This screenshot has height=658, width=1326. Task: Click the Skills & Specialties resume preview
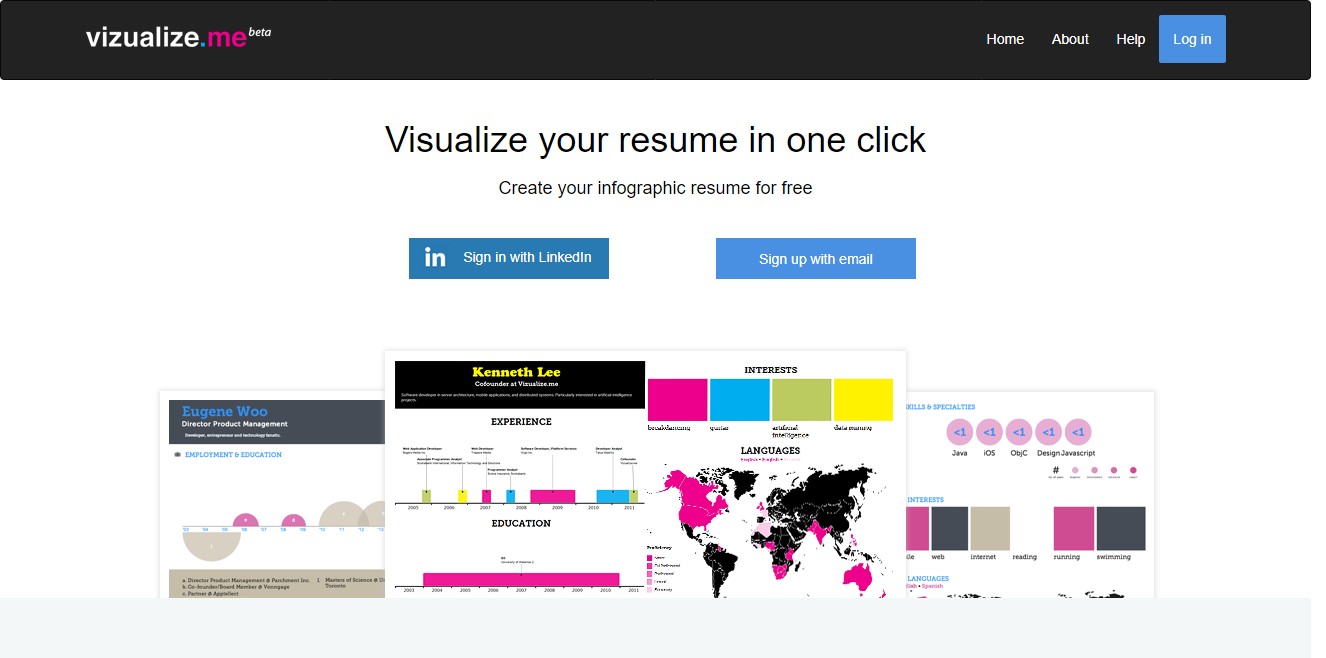tap(1030, 495)
